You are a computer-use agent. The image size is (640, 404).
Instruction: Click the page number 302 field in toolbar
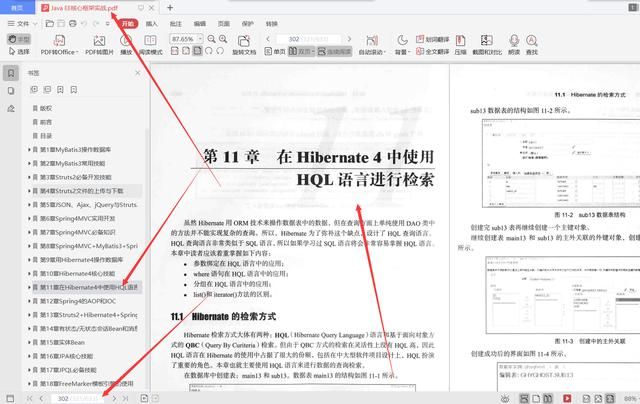pyautogui.click(x=309, y=39)
